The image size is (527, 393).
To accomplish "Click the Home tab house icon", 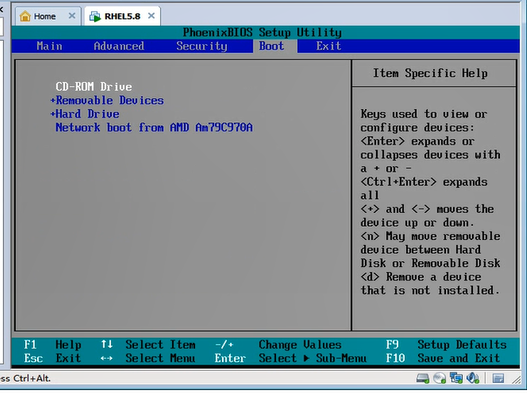I will tap(25, 16).
